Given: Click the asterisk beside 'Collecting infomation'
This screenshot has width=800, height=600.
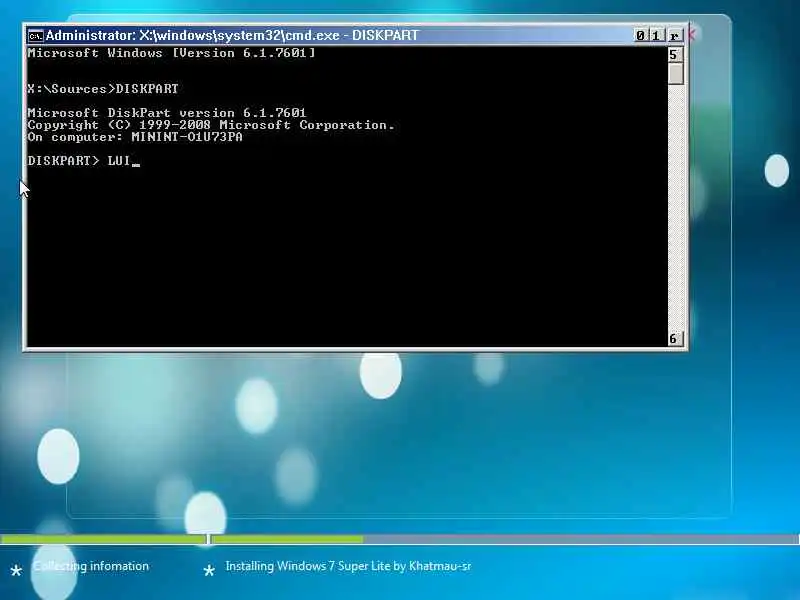Looking at the screenshot, I should [x=16, y=570].
